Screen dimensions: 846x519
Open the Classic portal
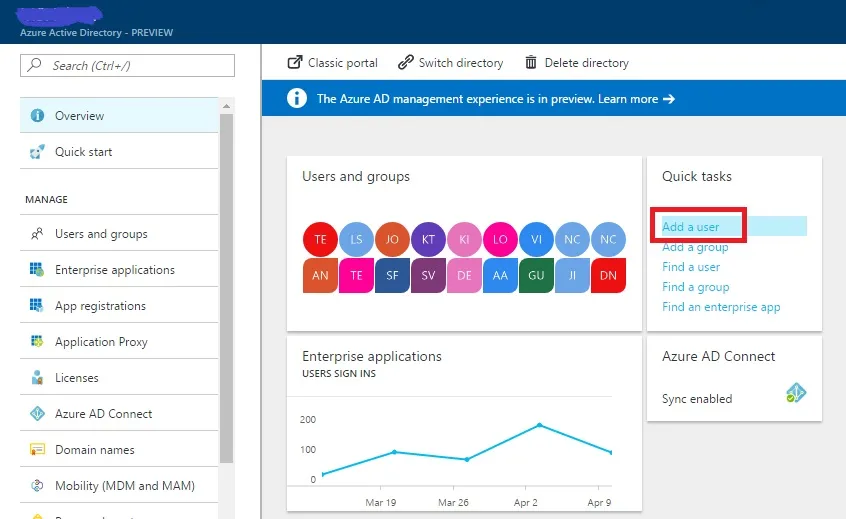click(x=333, y=63)
